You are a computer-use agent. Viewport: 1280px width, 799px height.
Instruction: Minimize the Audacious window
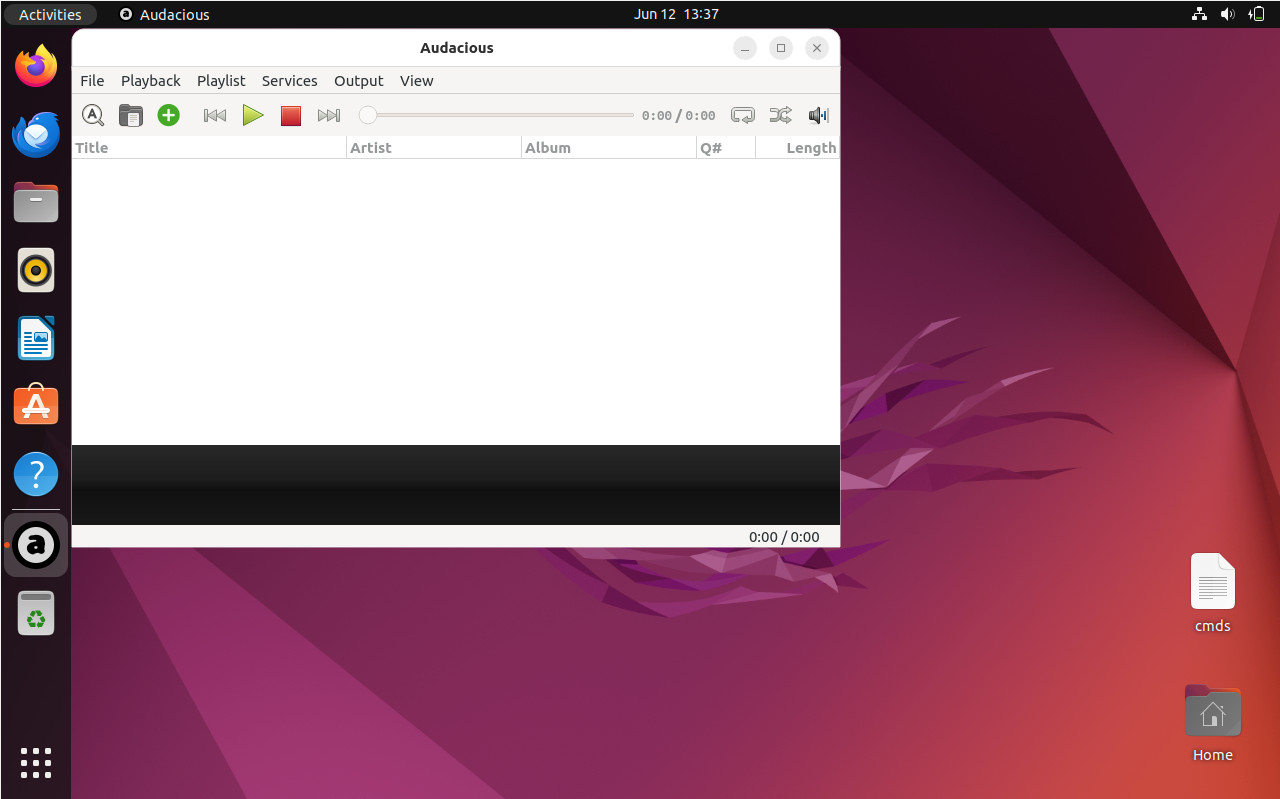click(x=745, y=48)
